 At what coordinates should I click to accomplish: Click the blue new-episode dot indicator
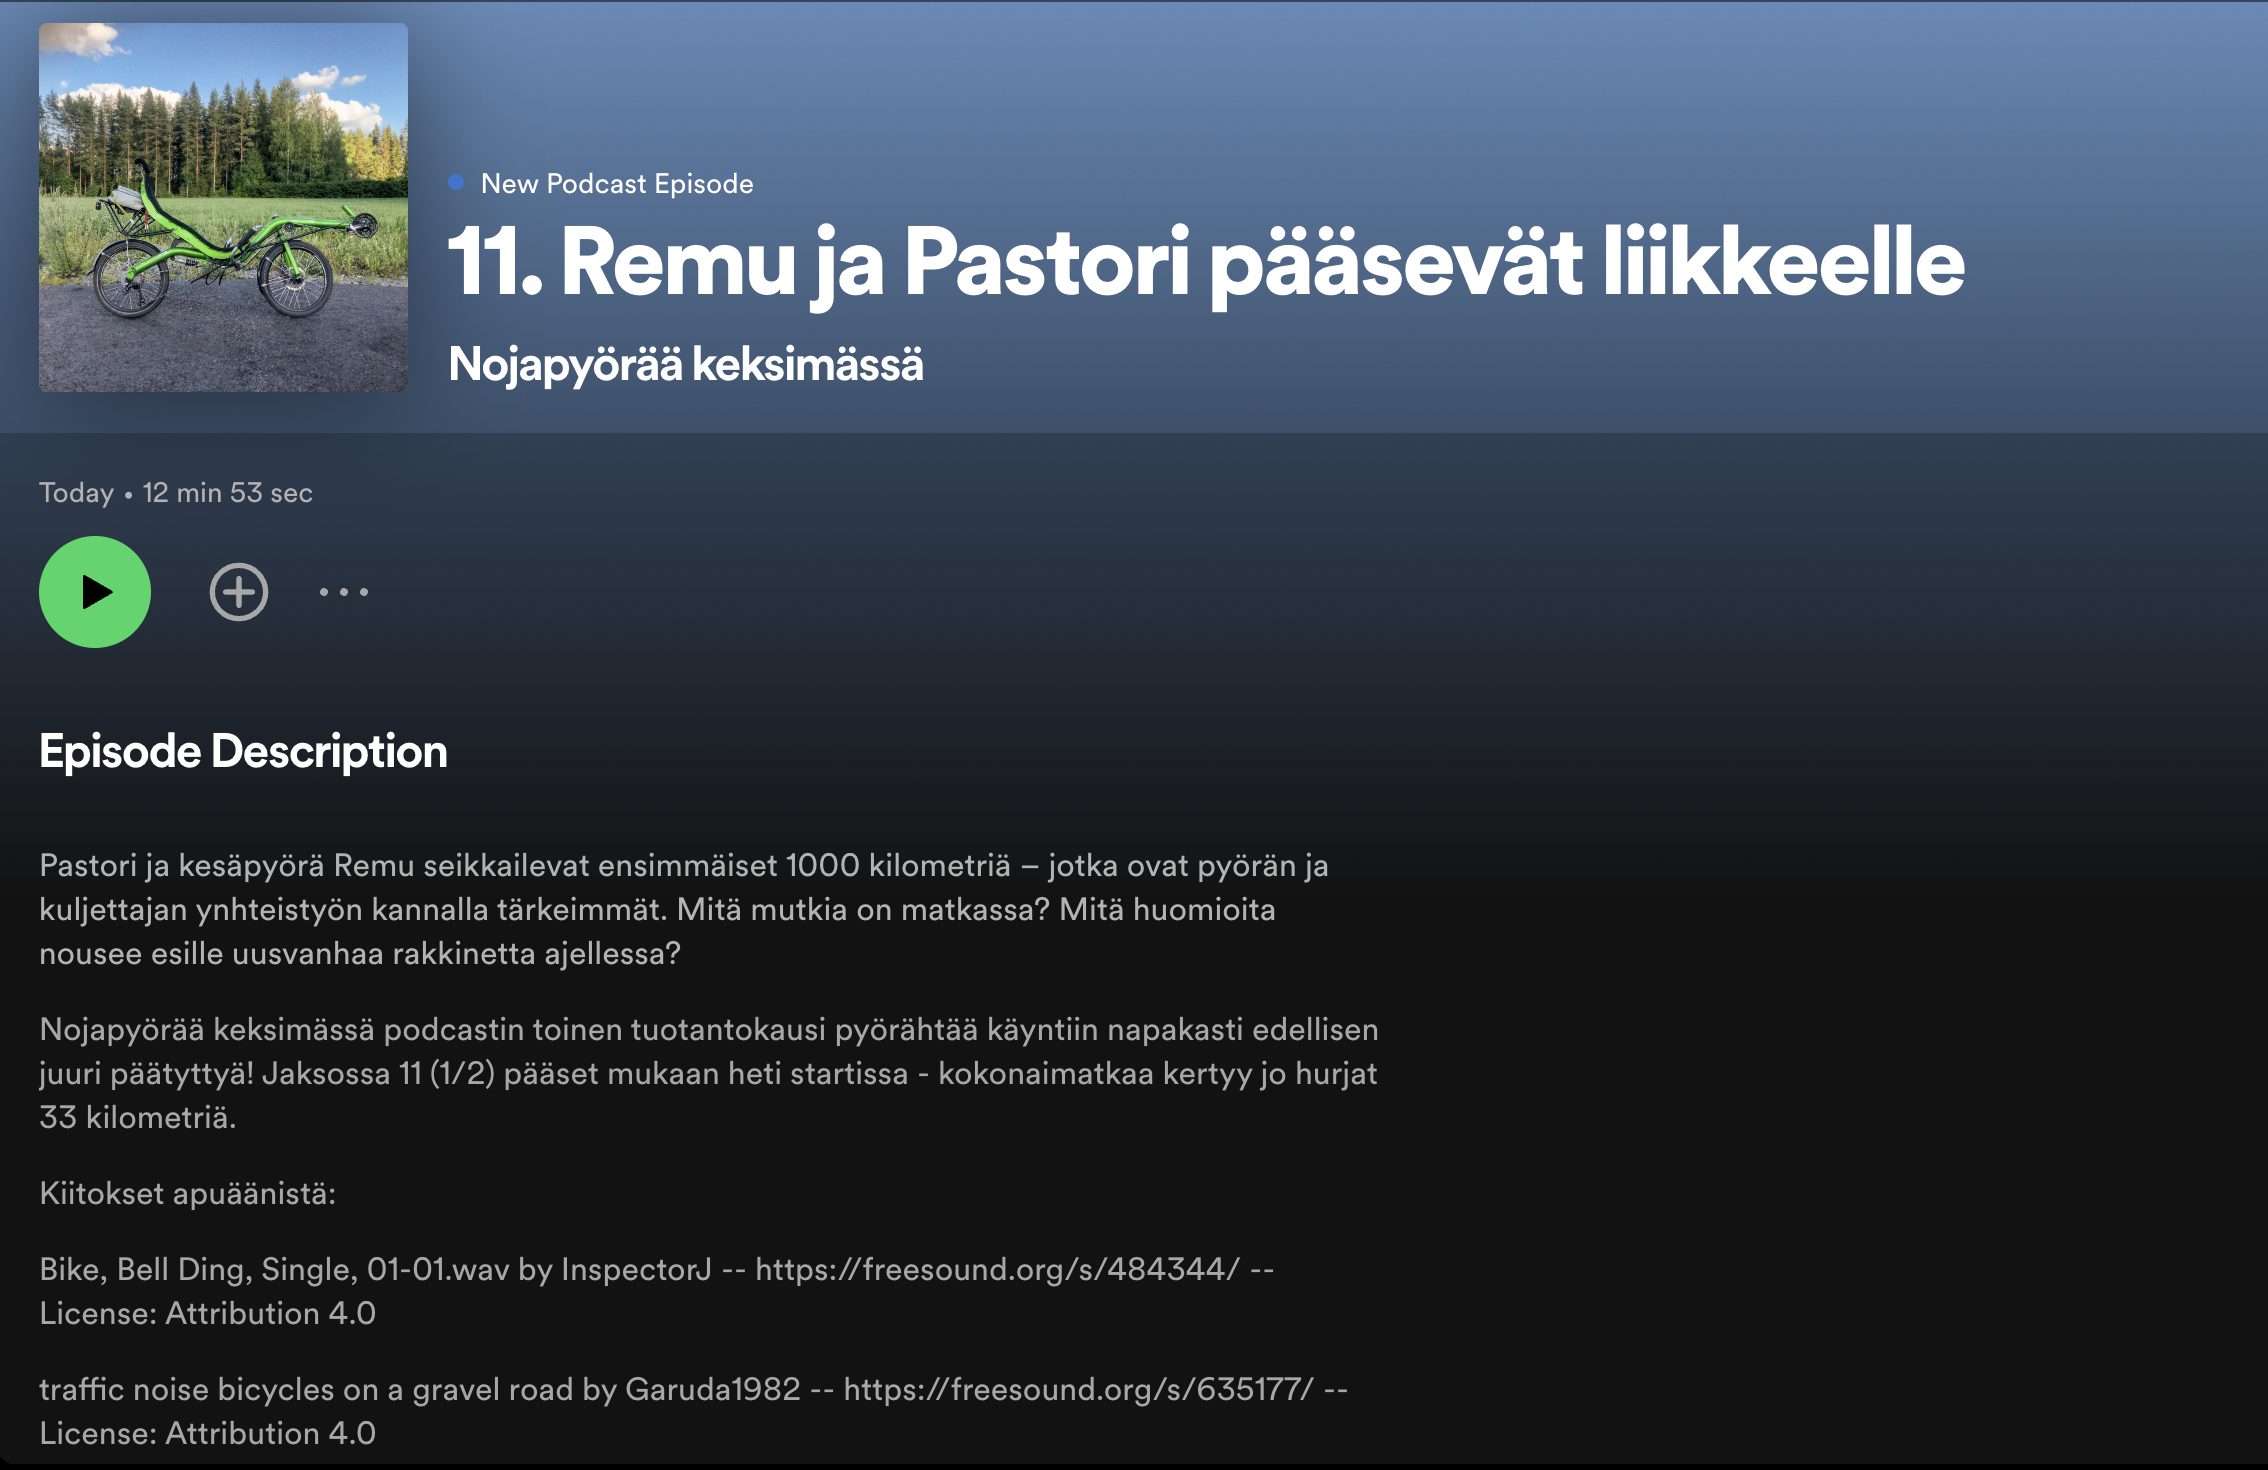click(456, 182)
